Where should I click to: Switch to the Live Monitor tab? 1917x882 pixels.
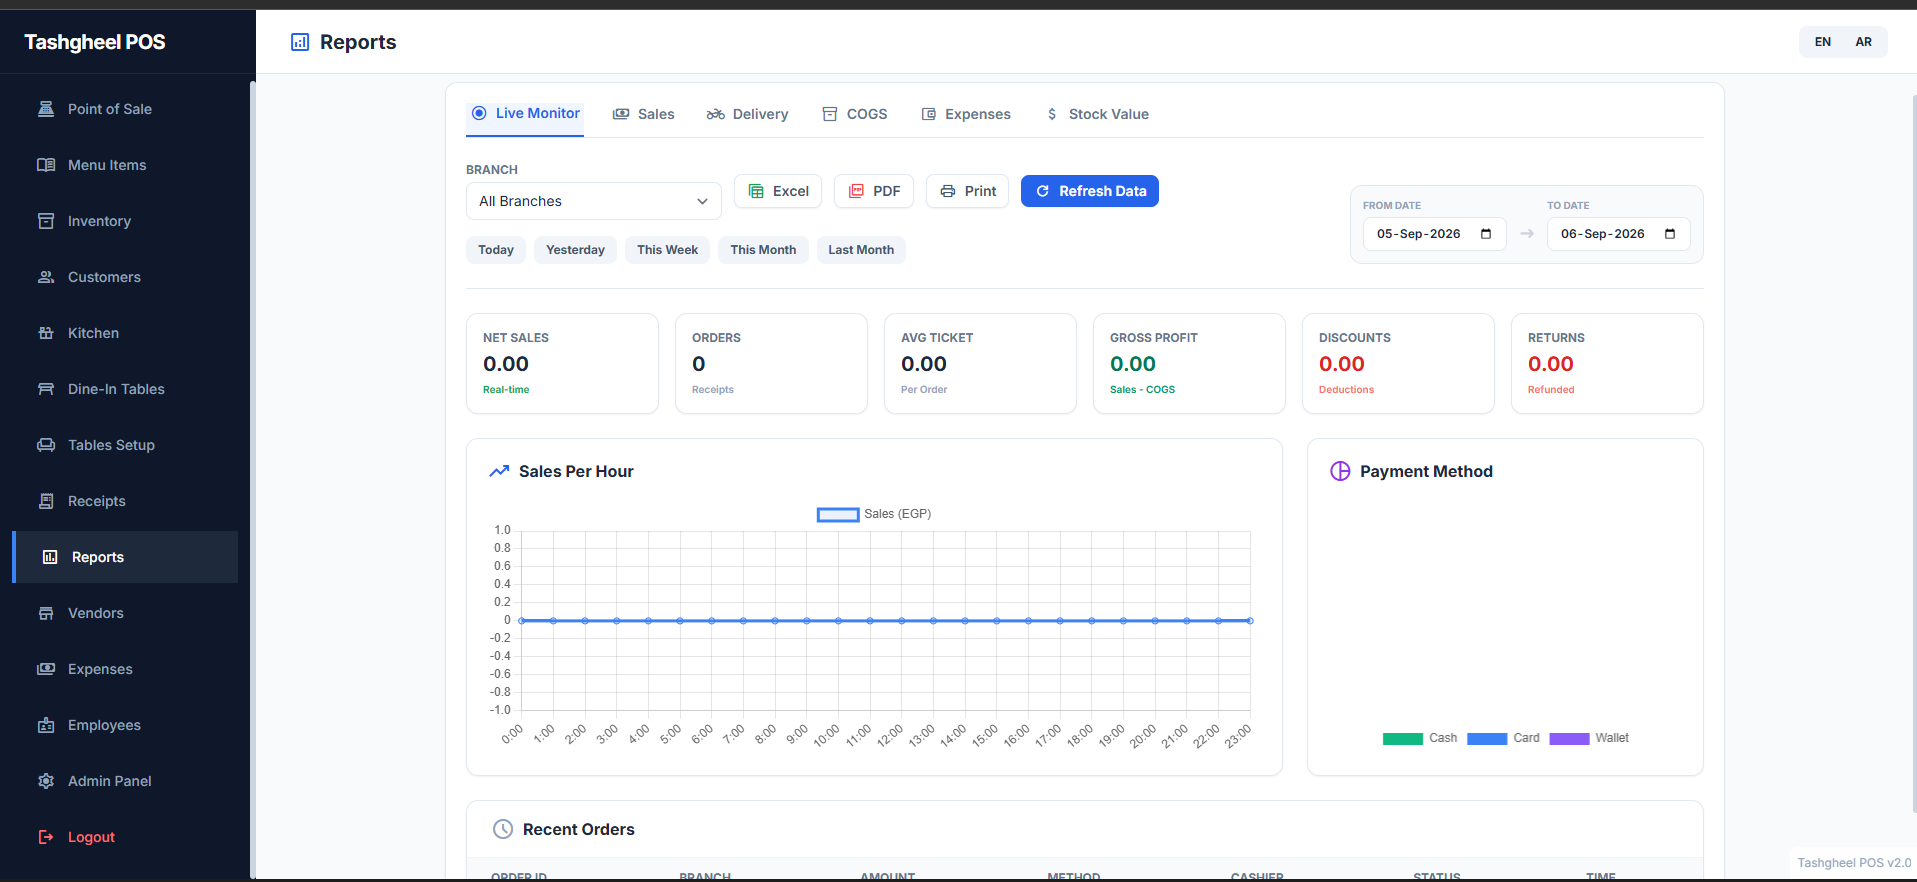[x=525, y=113]
